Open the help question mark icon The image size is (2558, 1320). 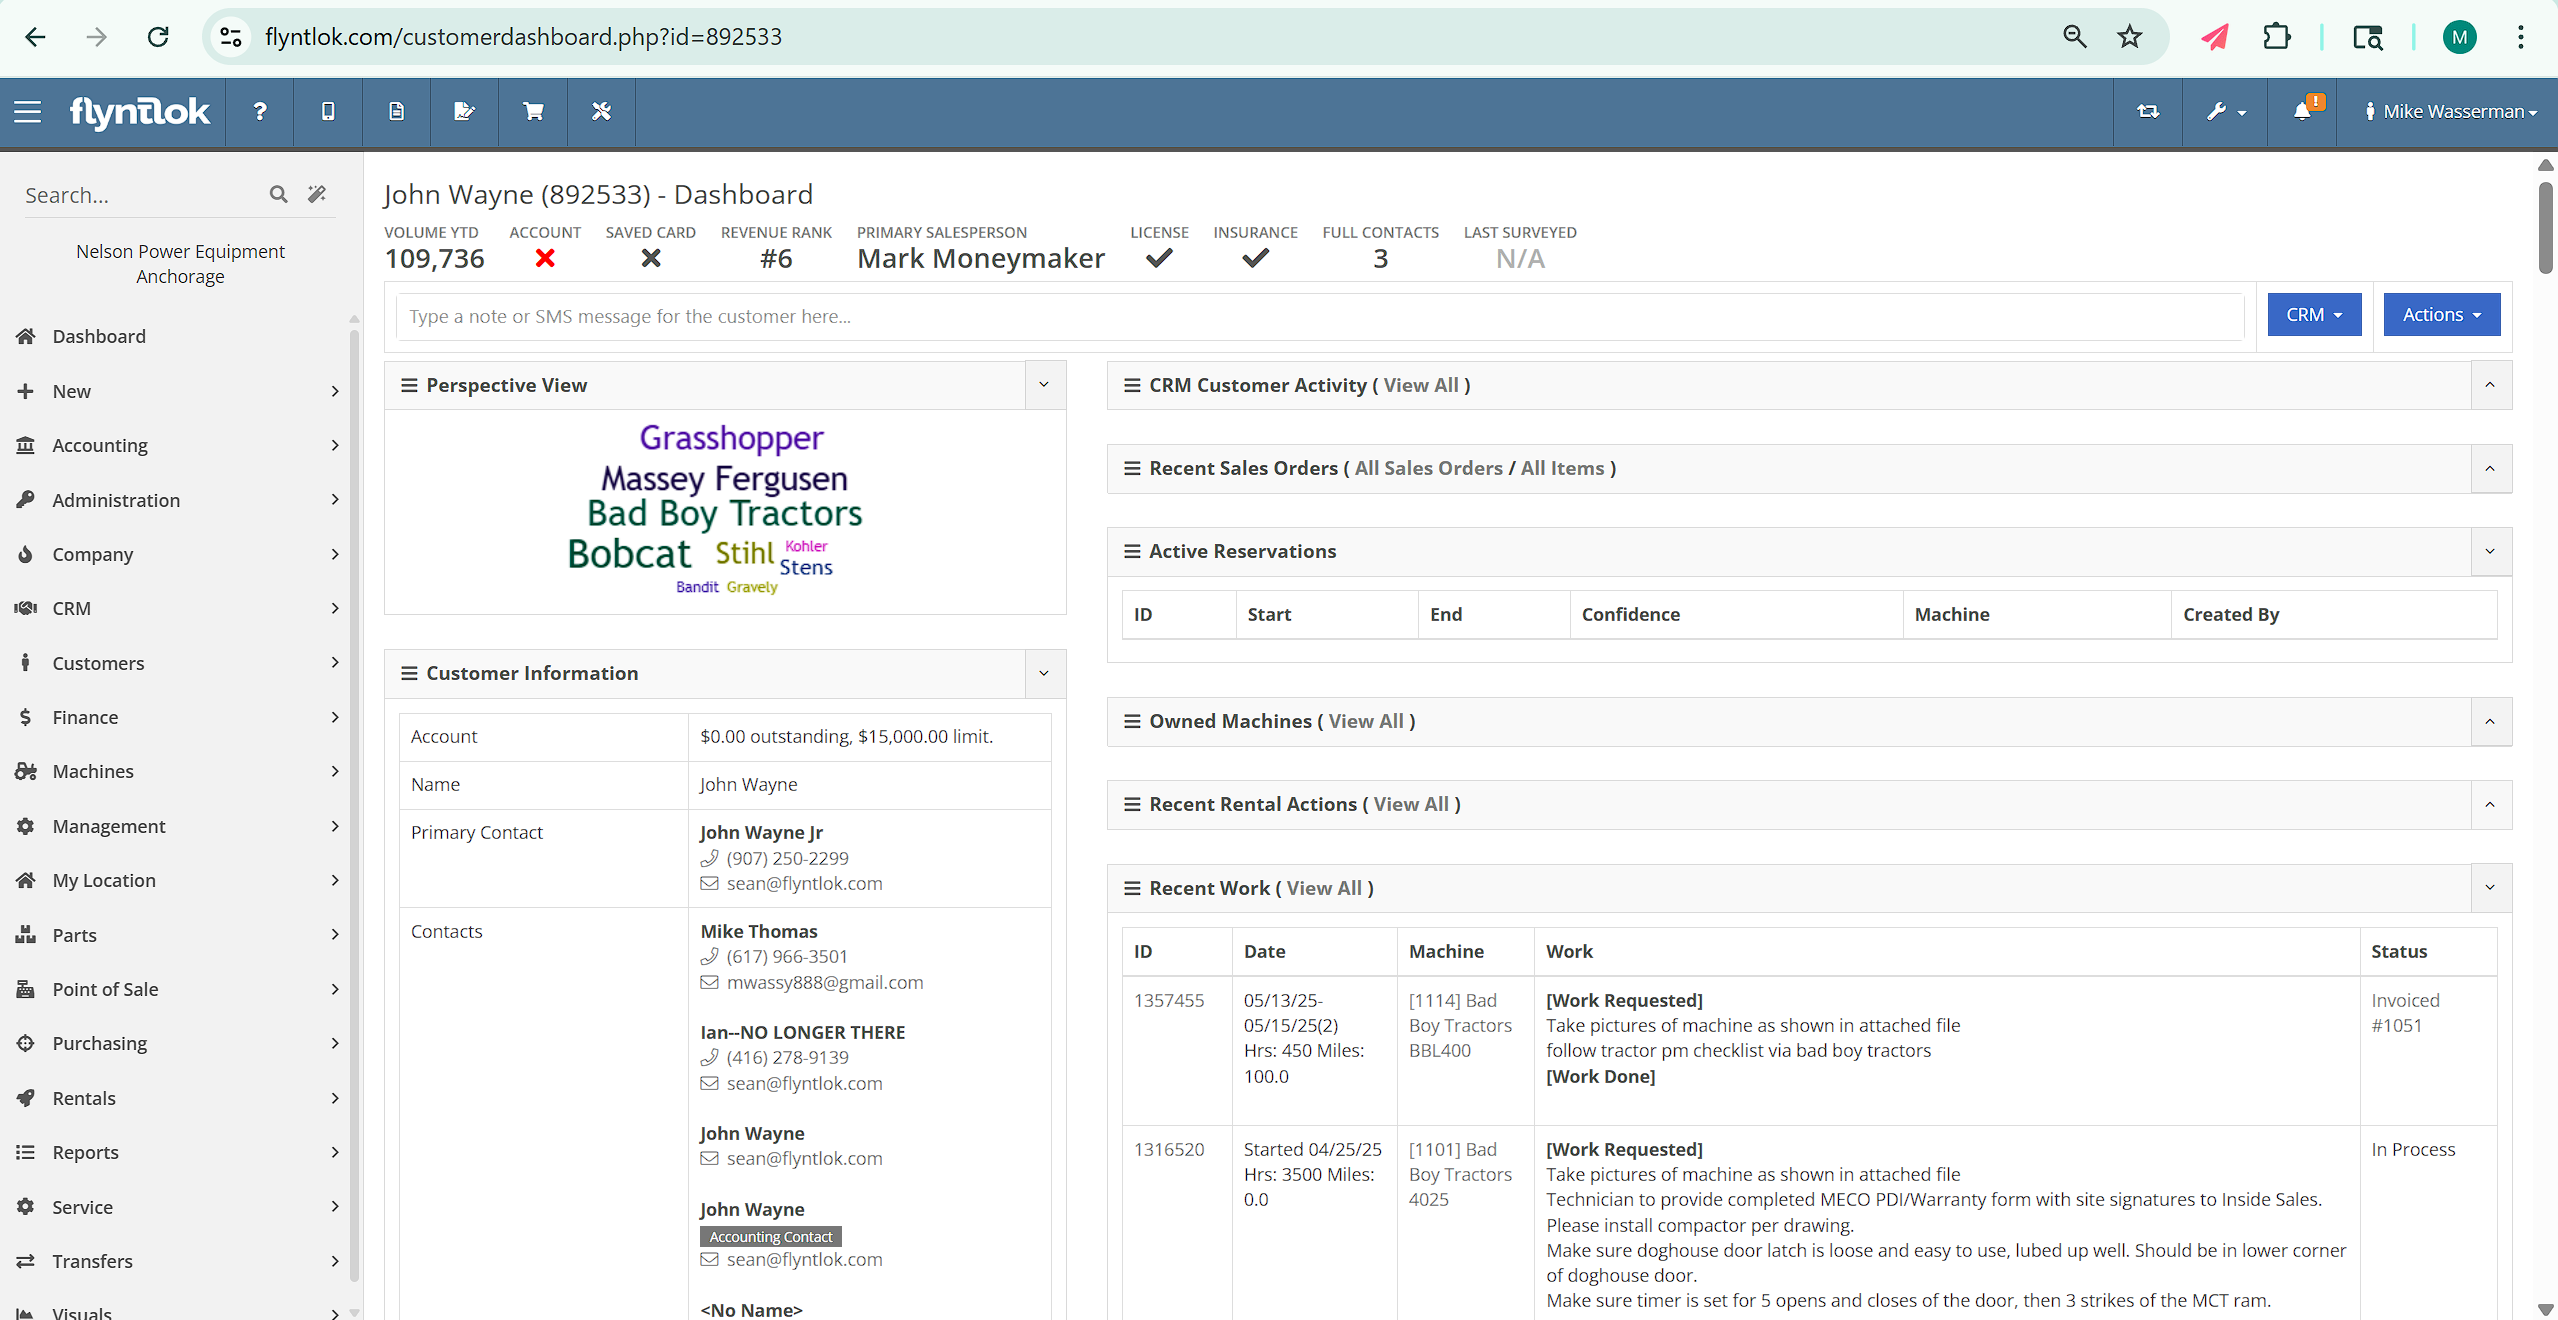click(x=260, y=111)
